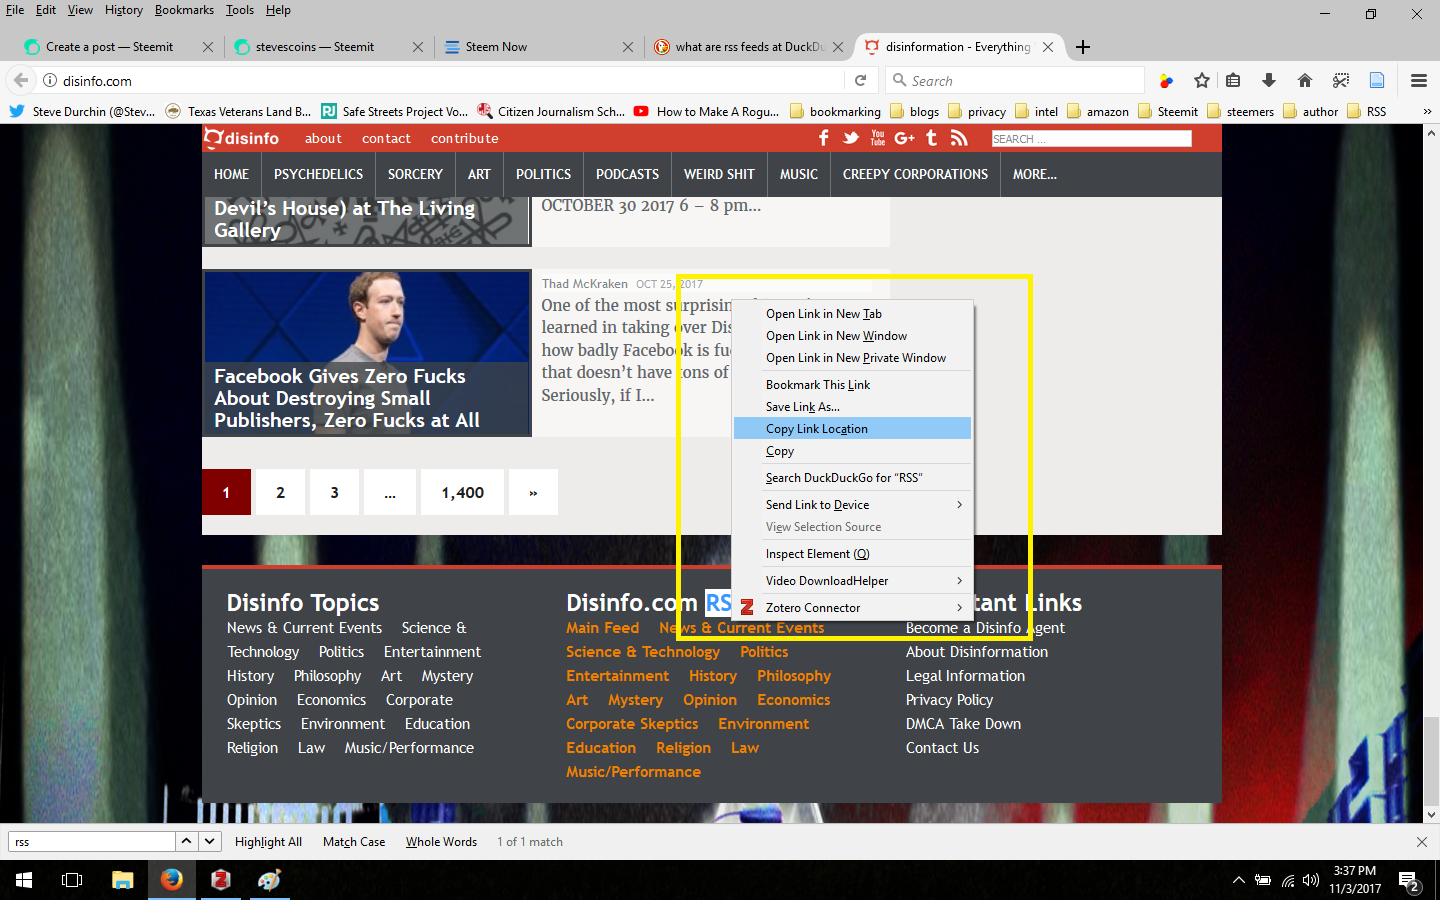The width and height of the screenshot is (1440, 900).
Task: Click the contribute link in header
Action: point(464,138)
